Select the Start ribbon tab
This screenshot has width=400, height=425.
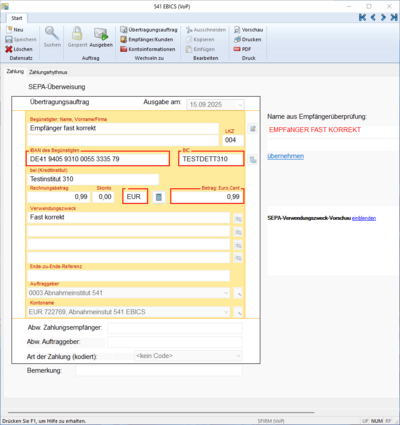[x=17, y=18]
